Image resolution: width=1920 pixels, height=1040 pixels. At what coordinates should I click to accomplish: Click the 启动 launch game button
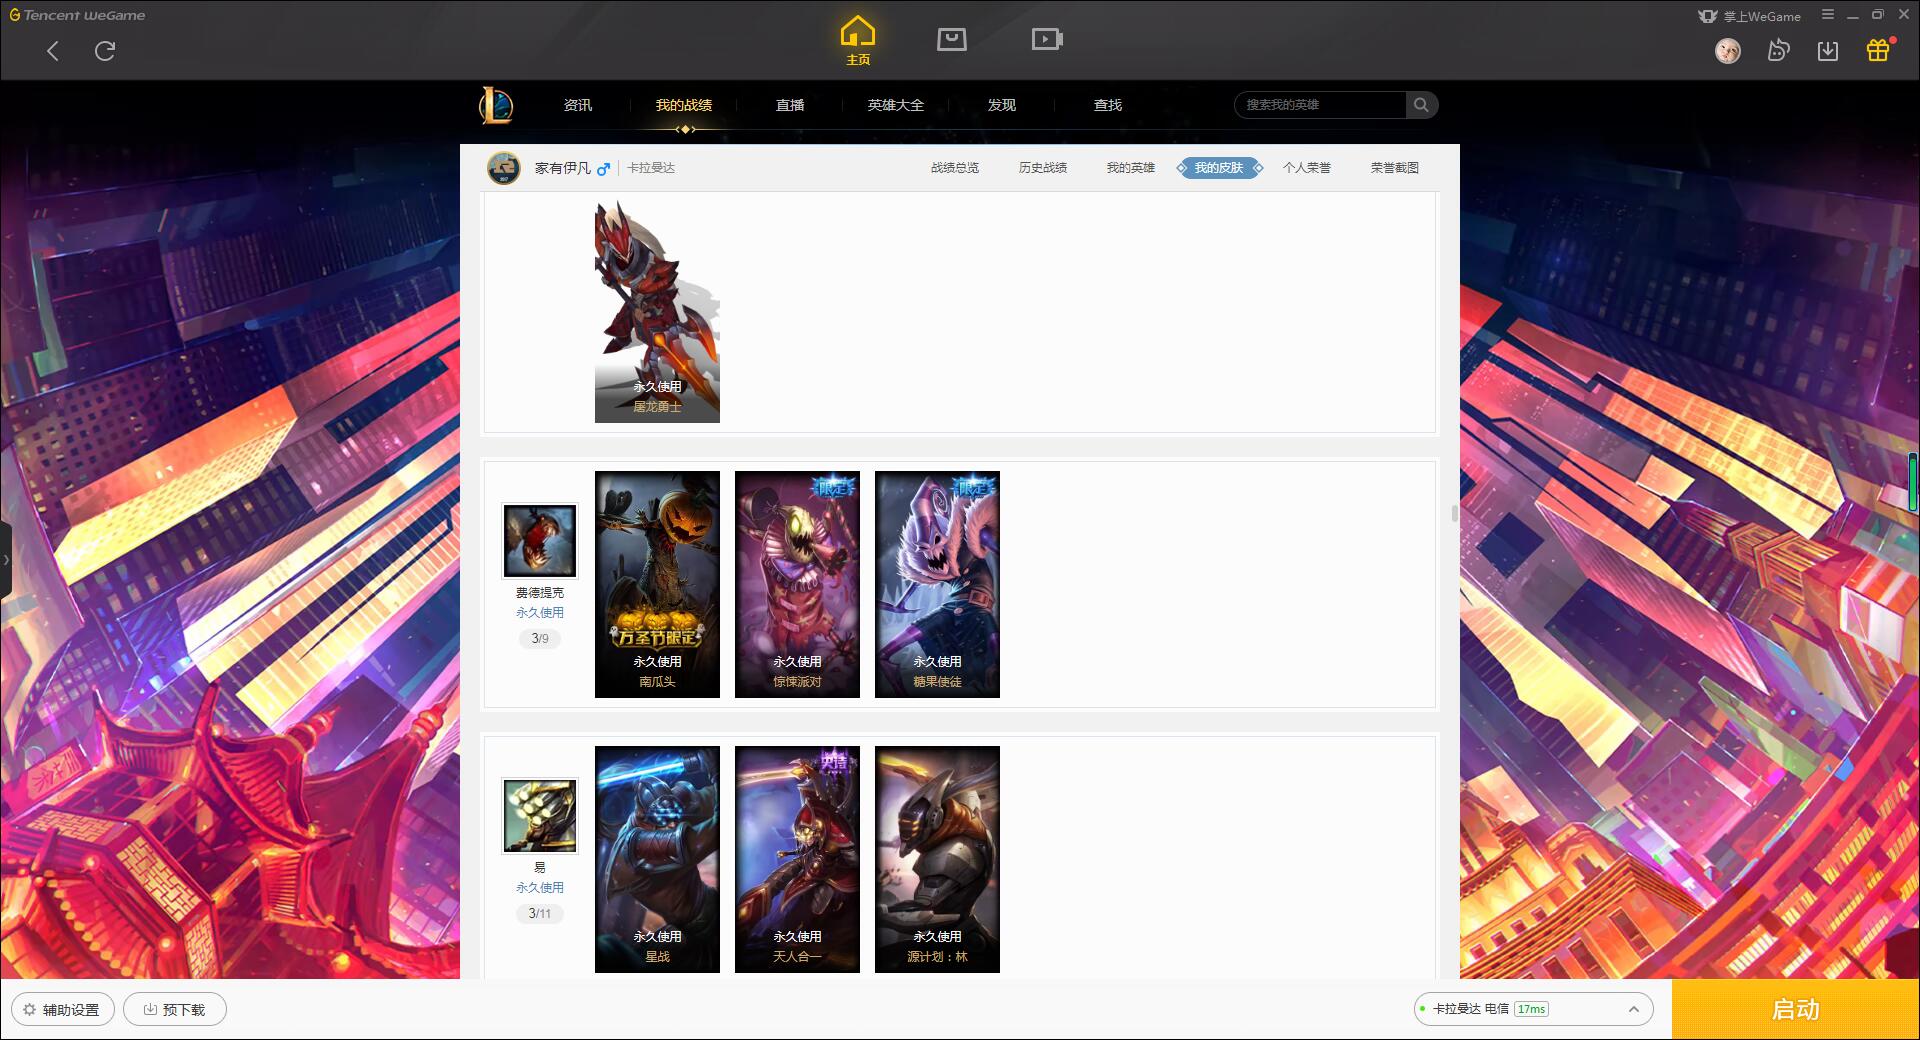point(1795,1009)
